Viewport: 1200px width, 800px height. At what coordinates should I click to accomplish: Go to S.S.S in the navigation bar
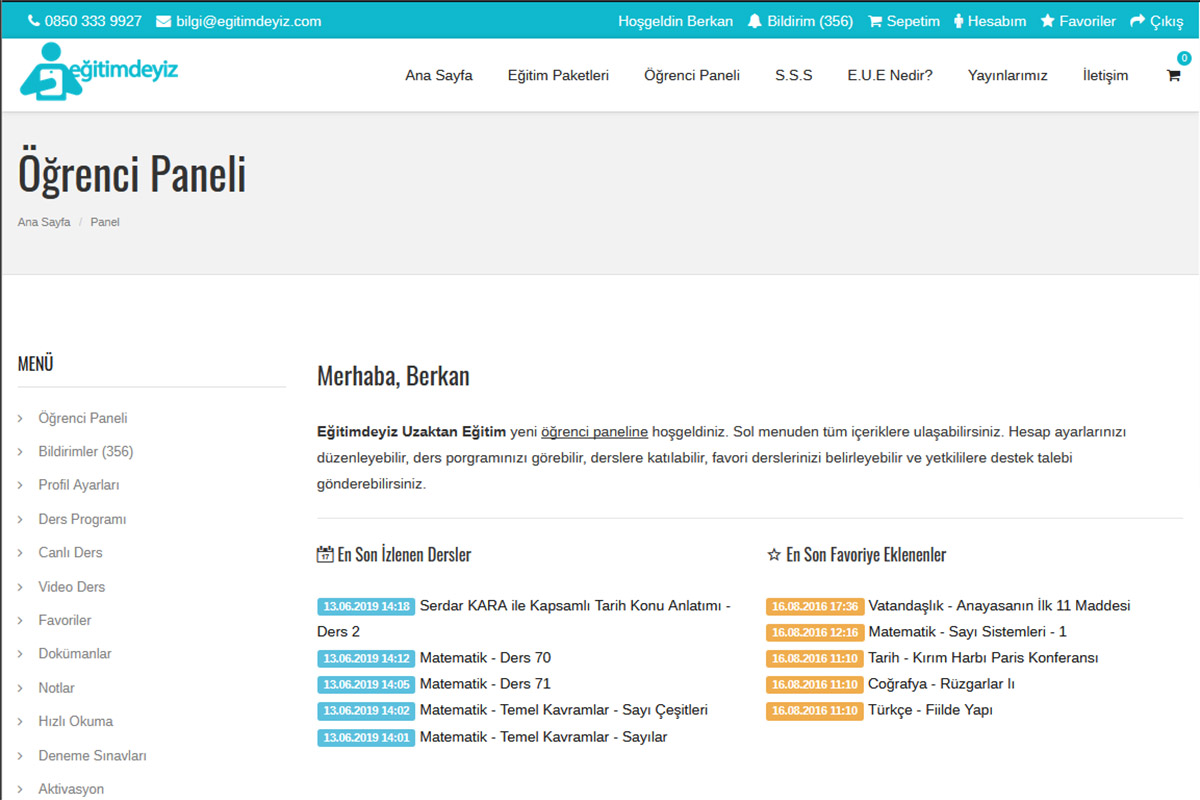pos(793,75)
